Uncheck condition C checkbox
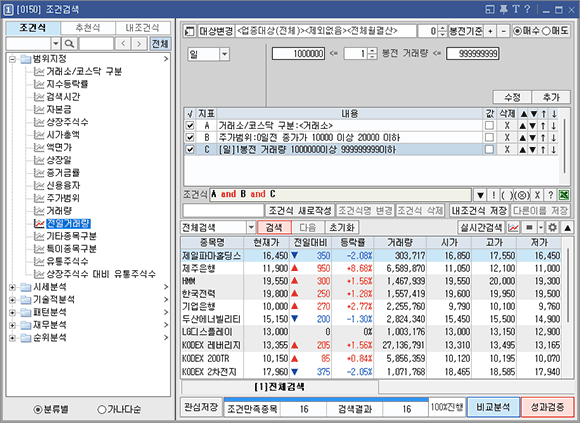Viewport: 580px width, 423px height. (190, 149)
